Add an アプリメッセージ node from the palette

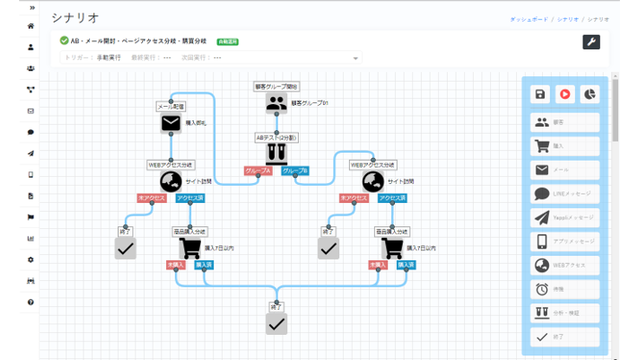[x=565, y=242]
